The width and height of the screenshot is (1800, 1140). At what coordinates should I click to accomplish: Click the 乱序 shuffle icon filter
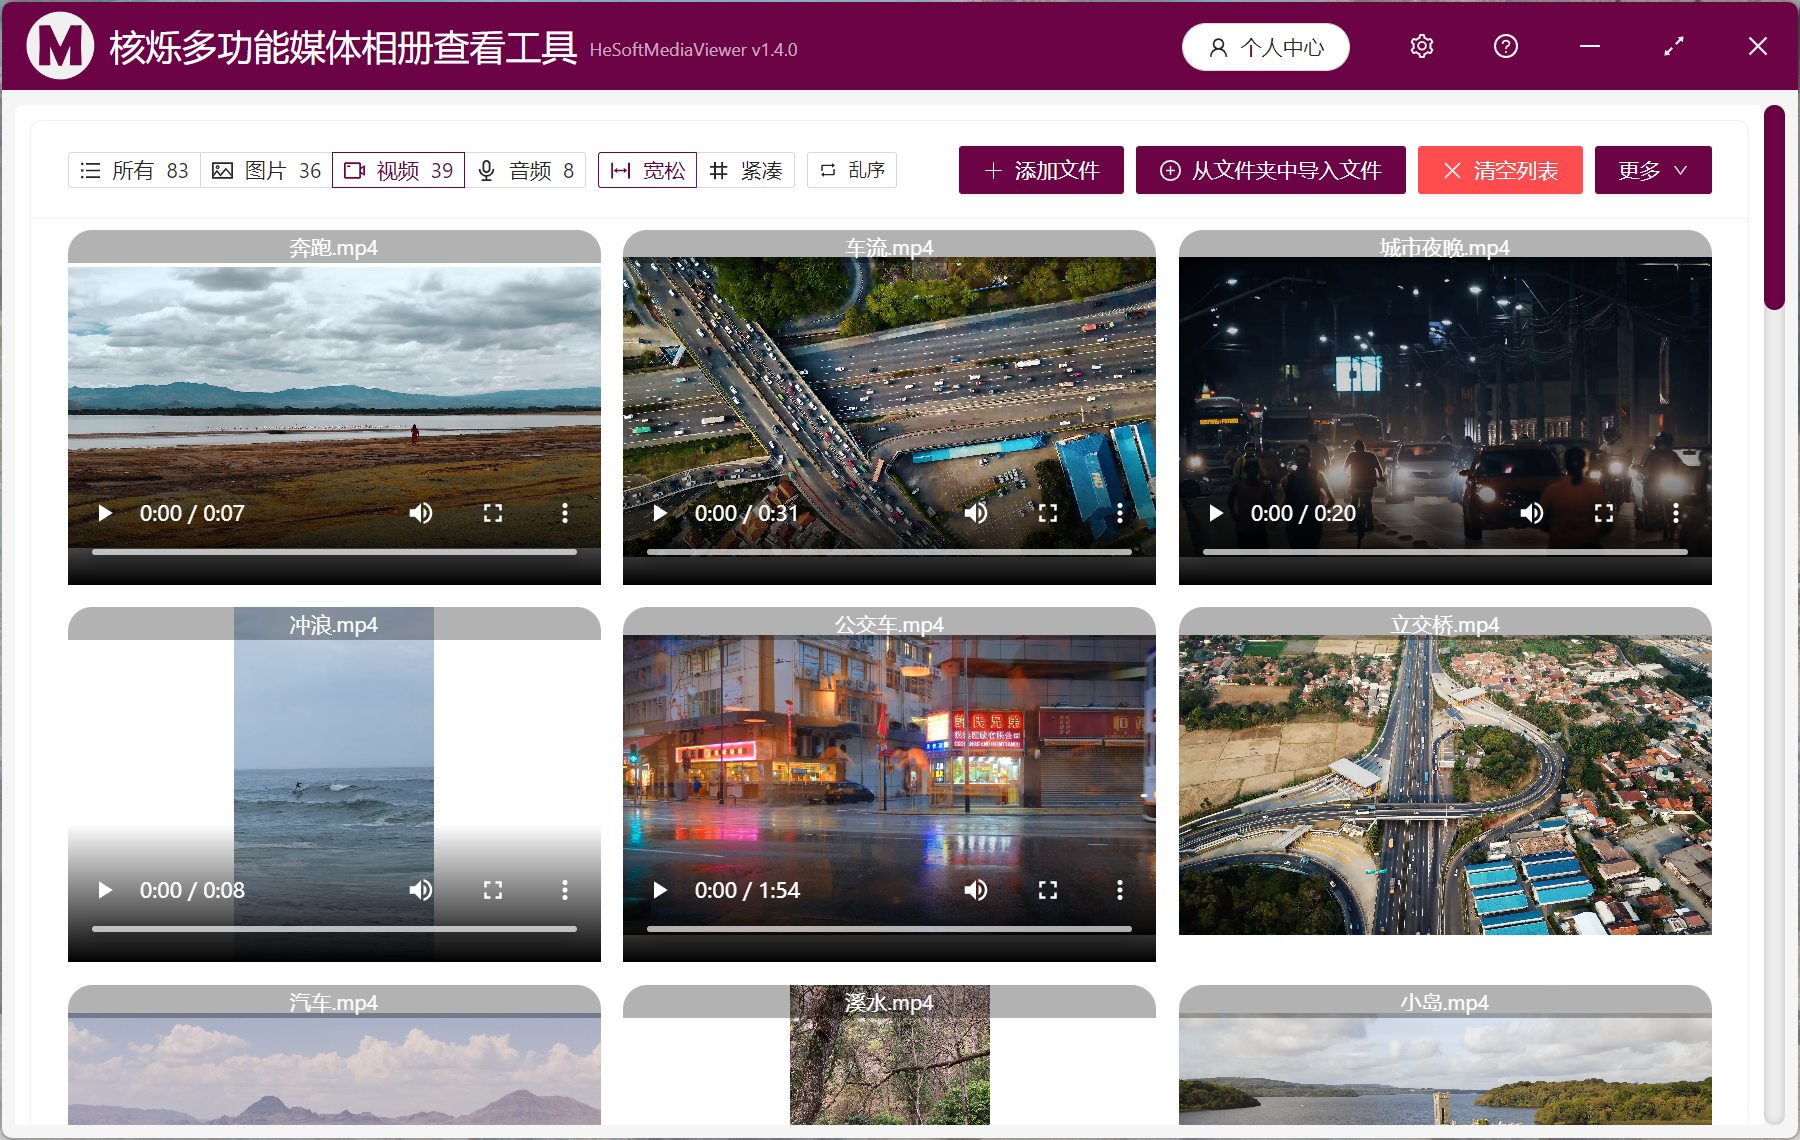pos(850,170)
